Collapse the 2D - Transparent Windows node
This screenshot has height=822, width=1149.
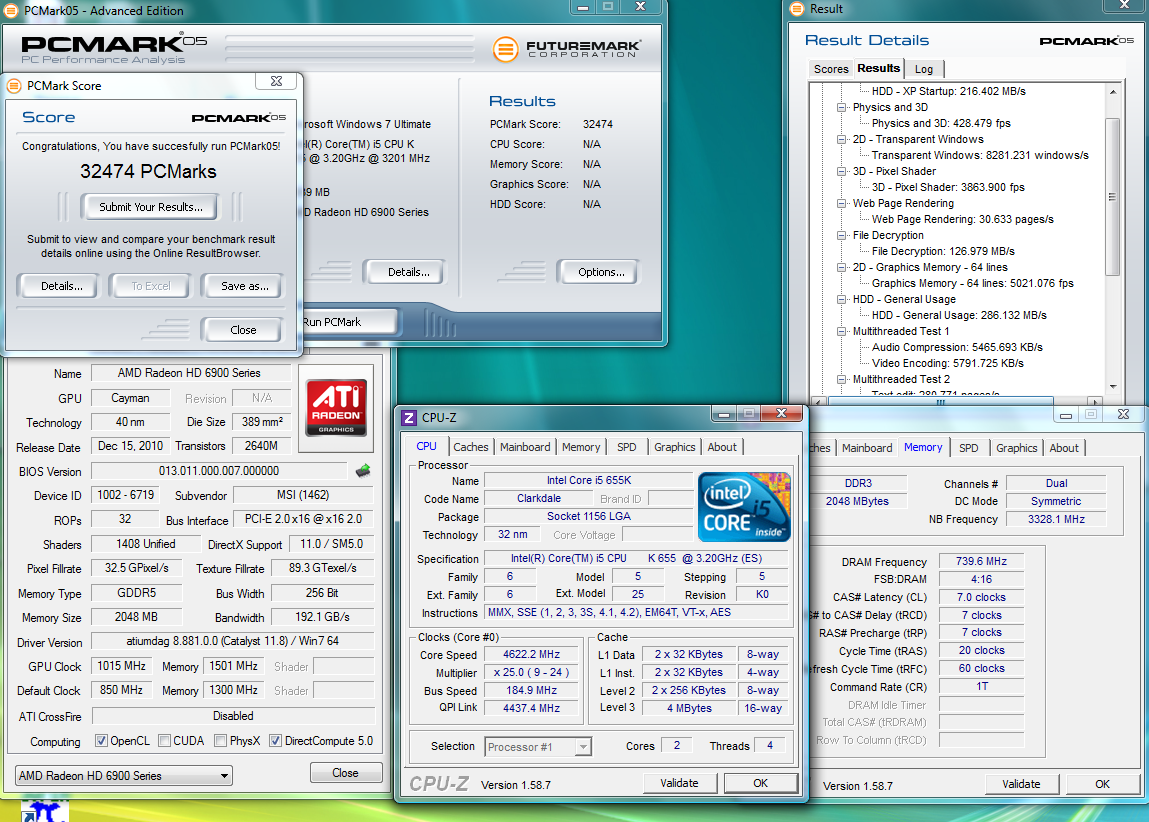tap(841, 139)
